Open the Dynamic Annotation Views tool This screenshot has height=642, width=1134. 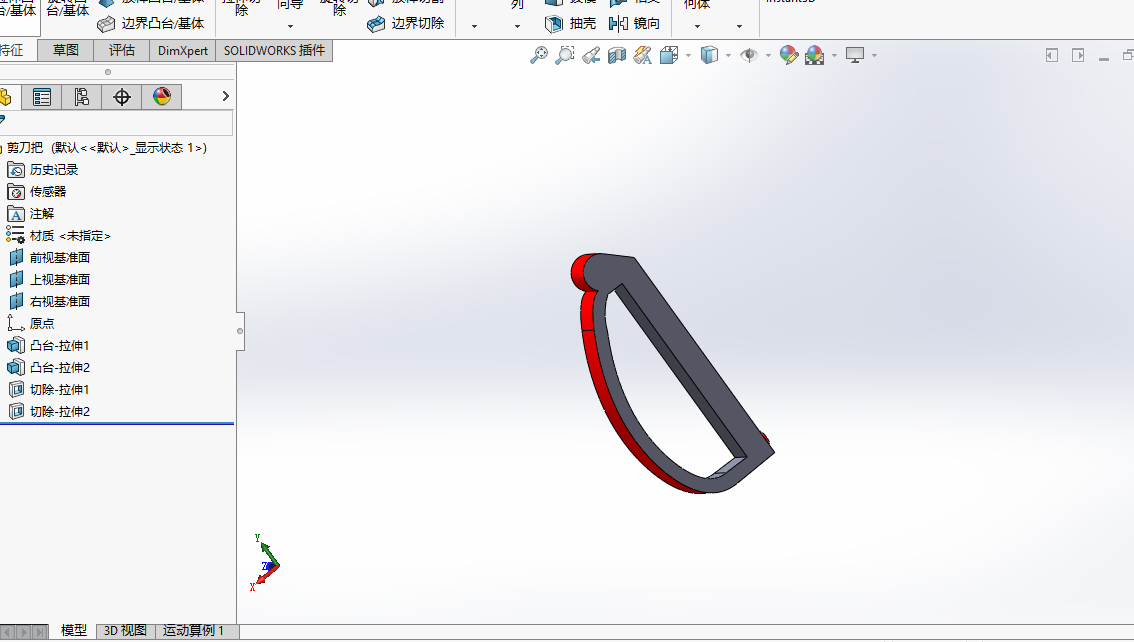tap(642, 55)
